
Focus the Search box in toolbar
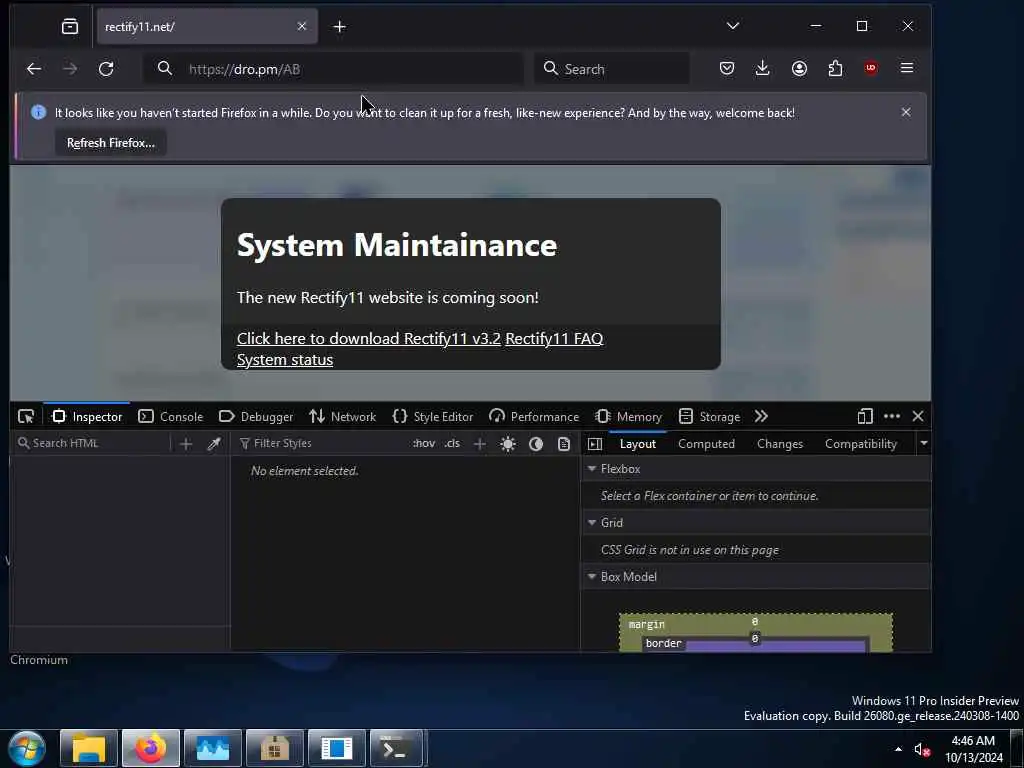(x=612, y=69)
